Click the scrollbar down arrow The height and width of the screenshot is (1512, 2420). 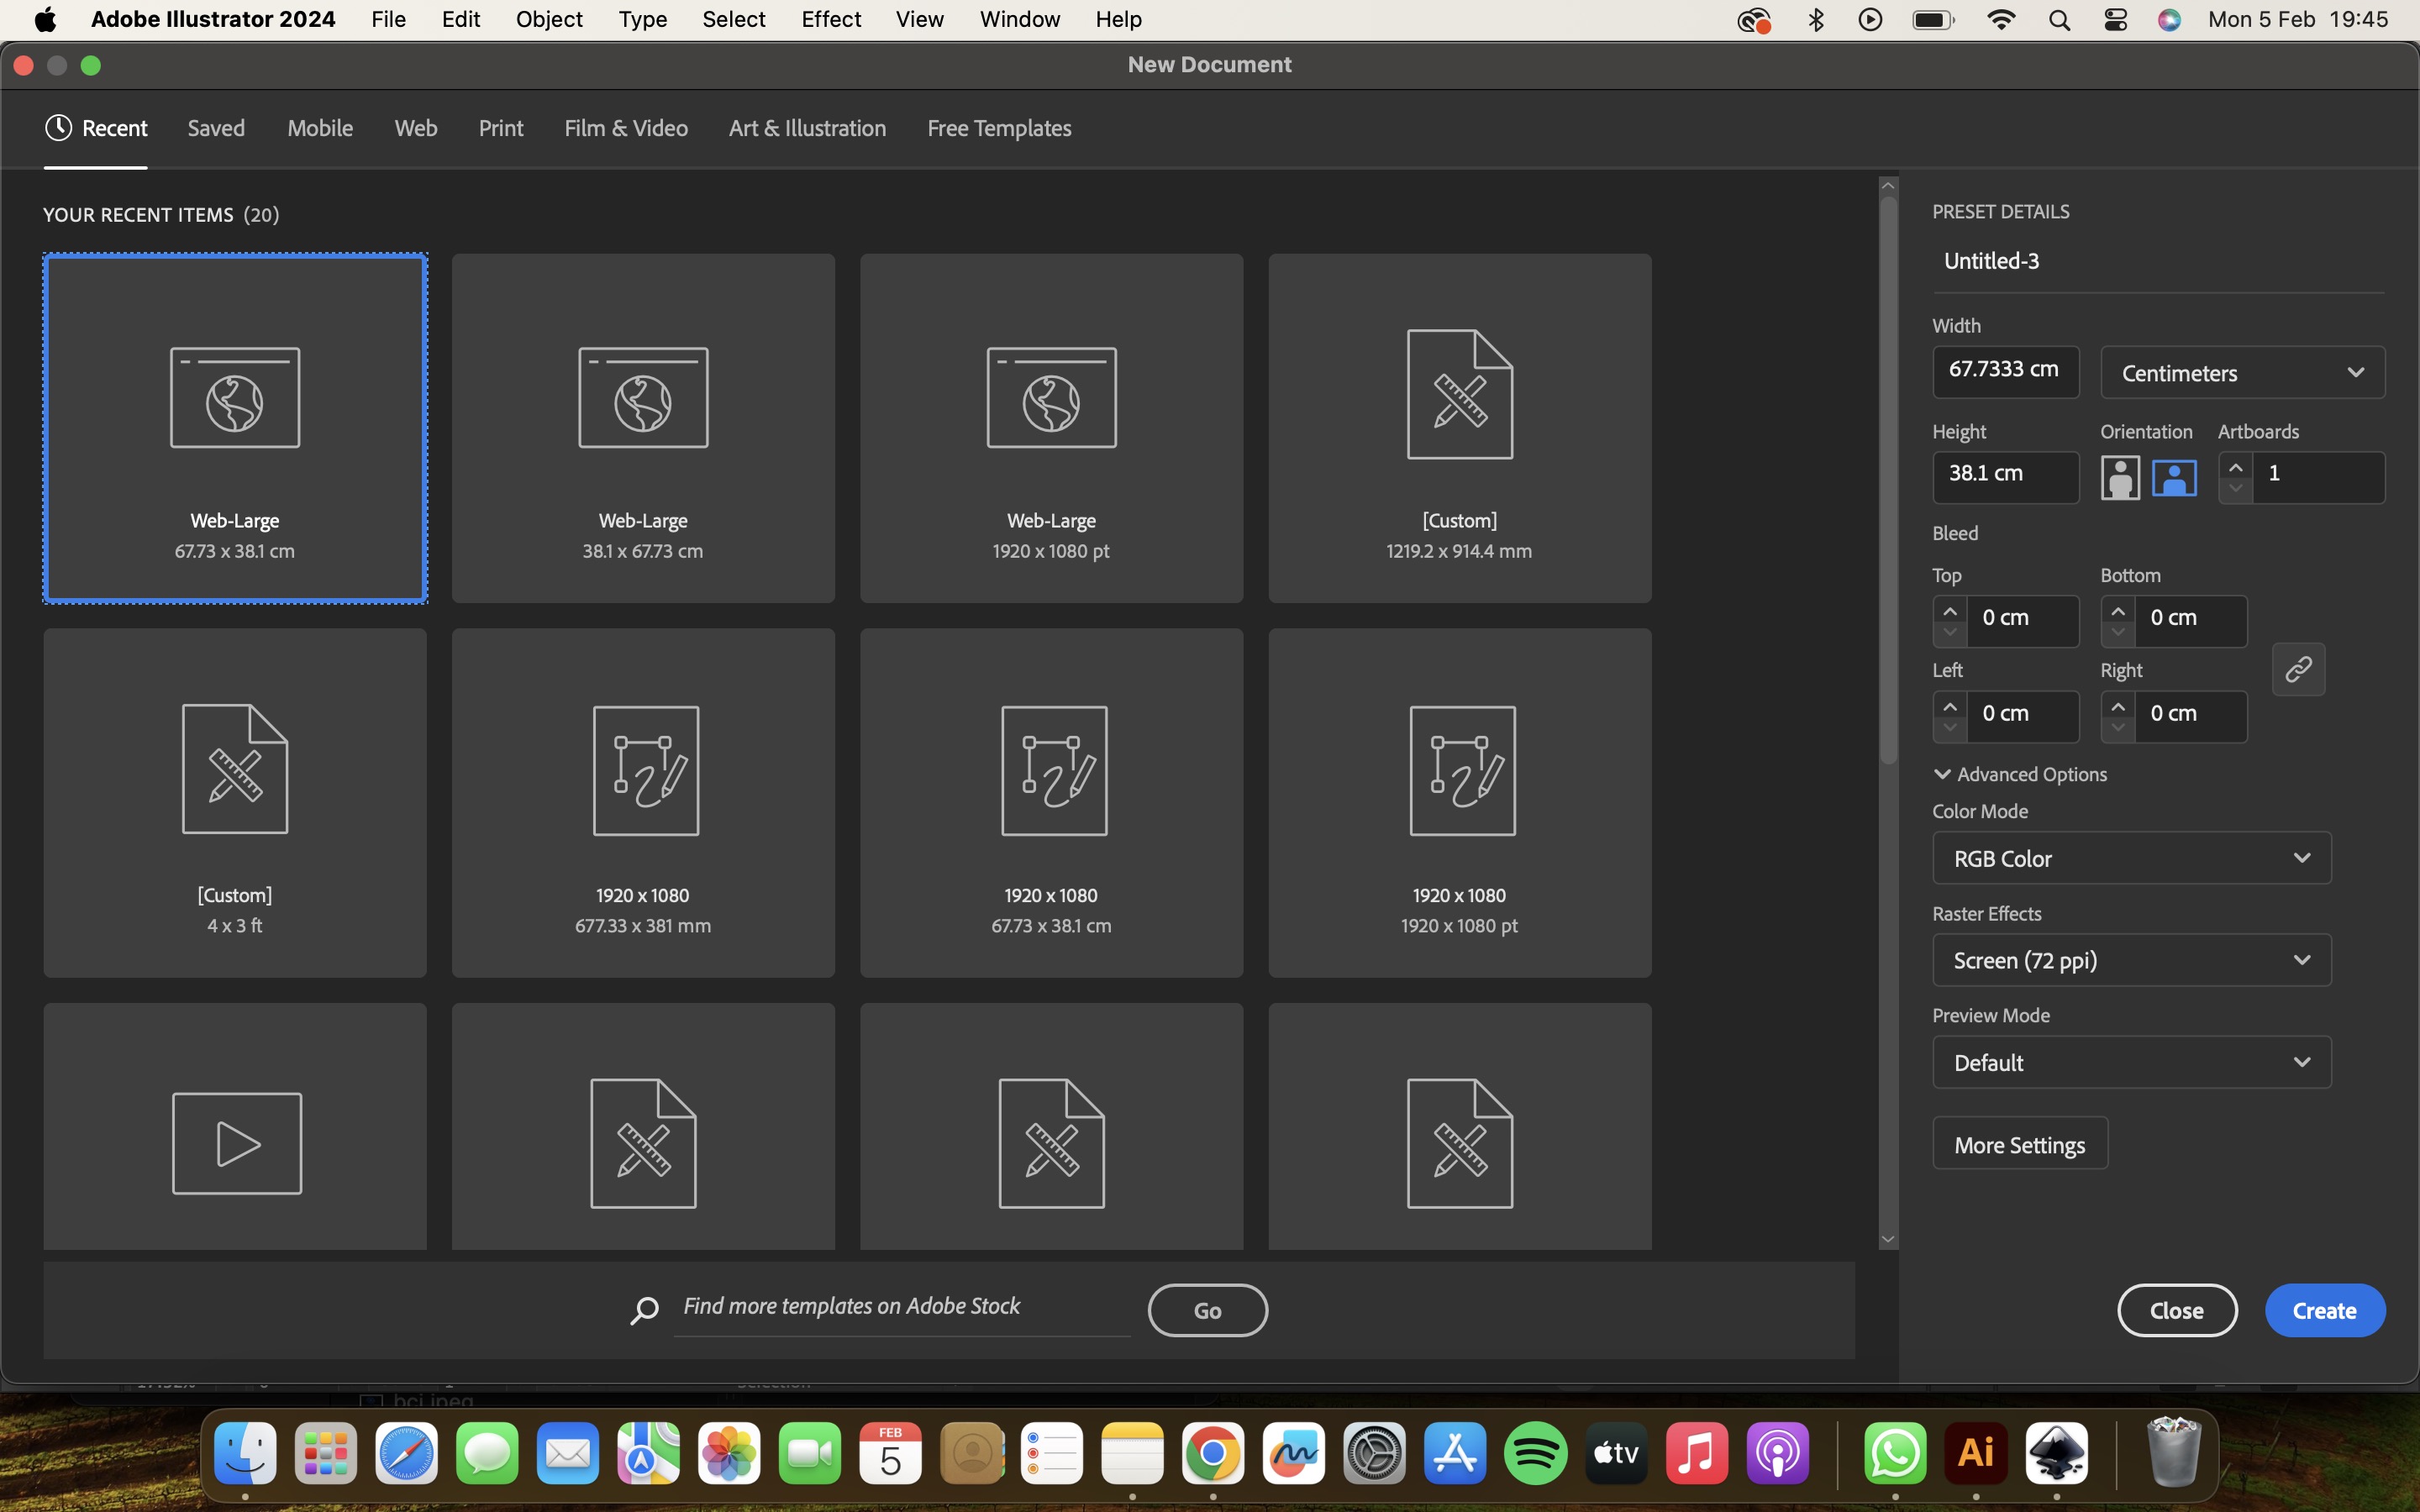(x=1888, y=1239)
